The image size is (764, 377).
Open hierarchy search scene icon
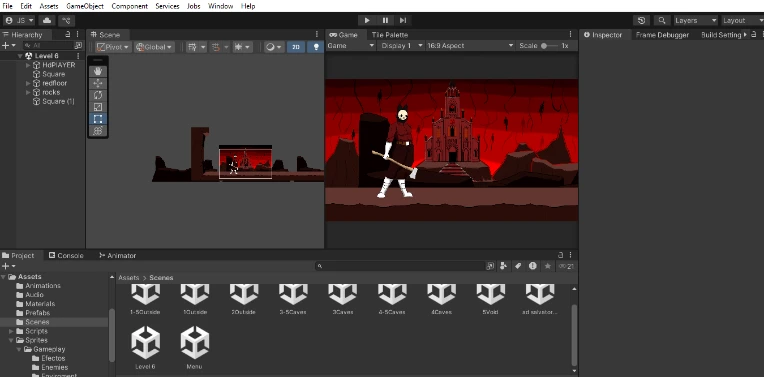tap(78, 45)
